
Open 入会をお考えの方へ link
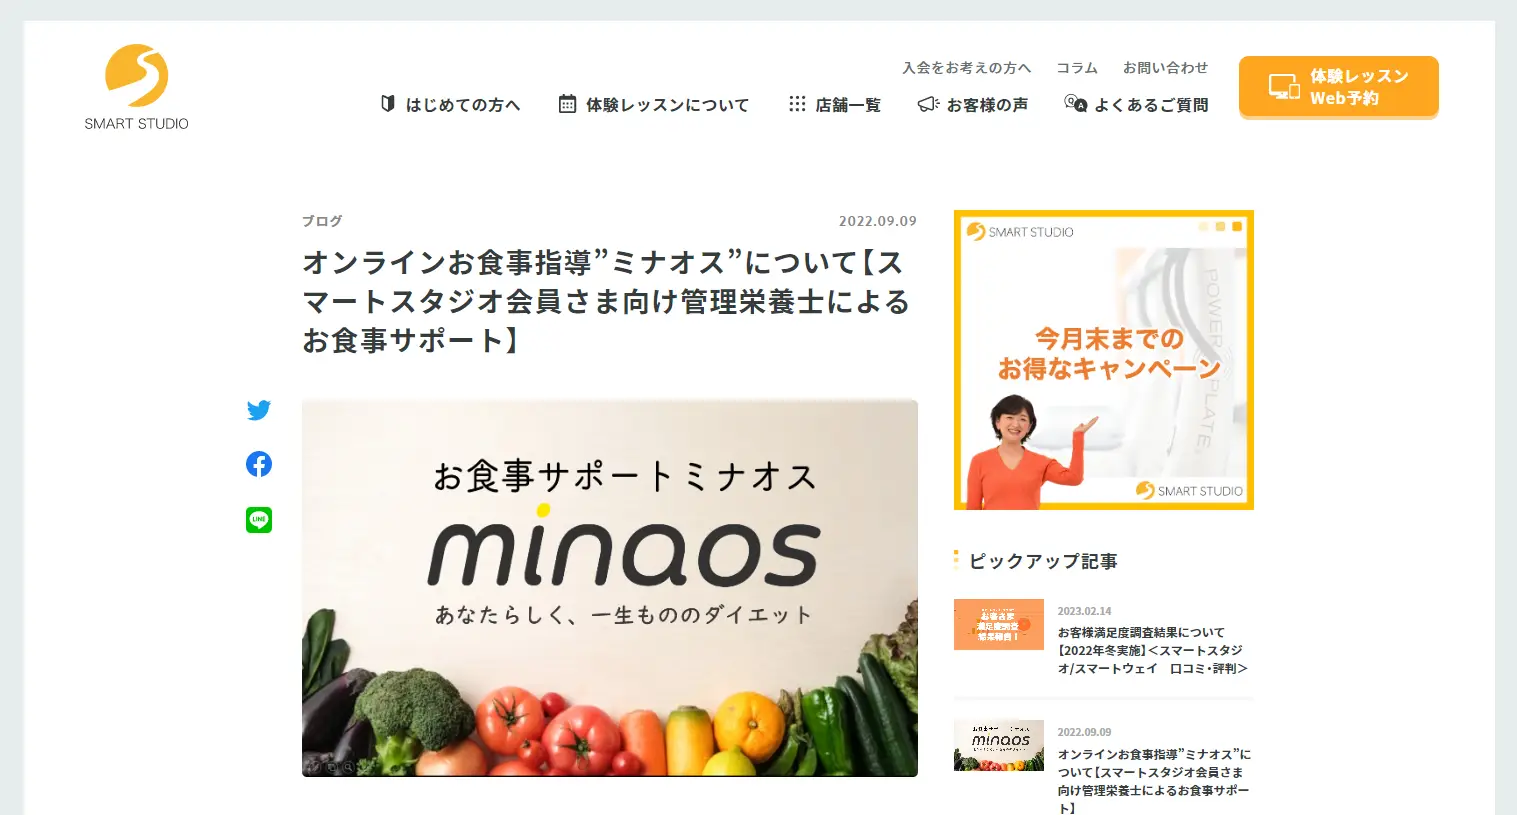tap(966, 68)
